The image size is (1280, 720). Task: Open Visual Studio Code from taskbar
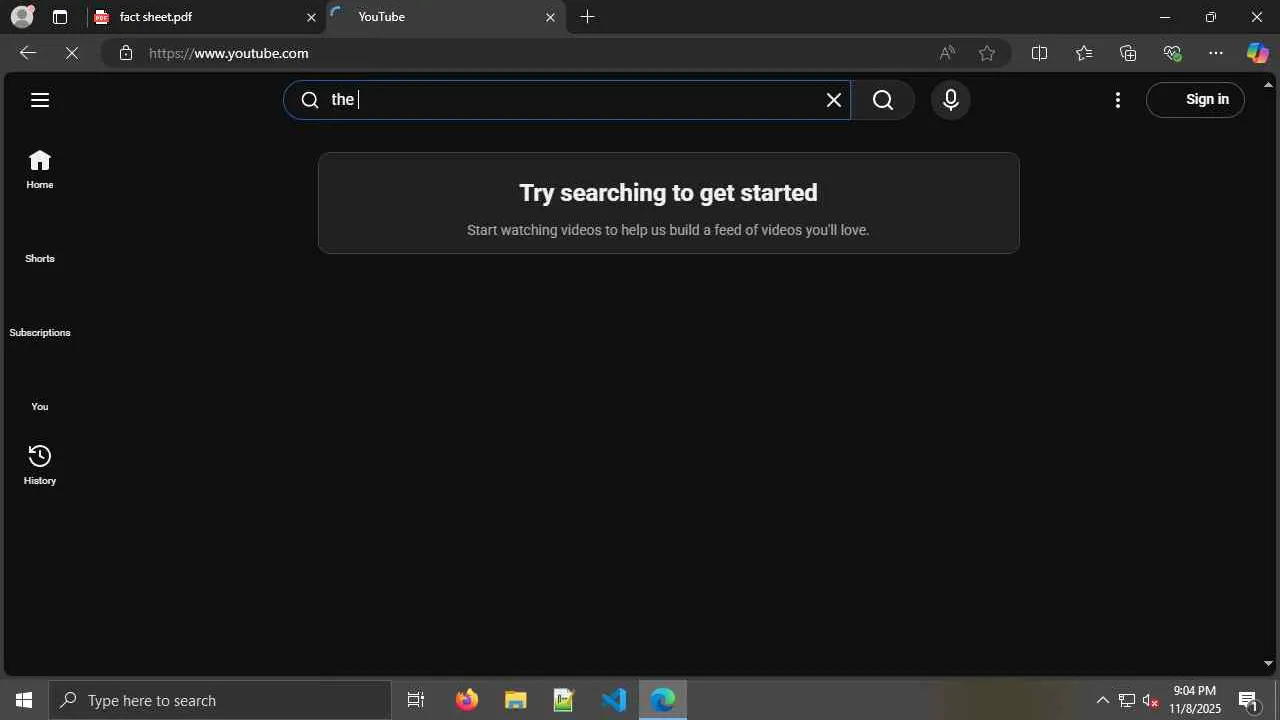pyautogui.click(x=613, y=700)
